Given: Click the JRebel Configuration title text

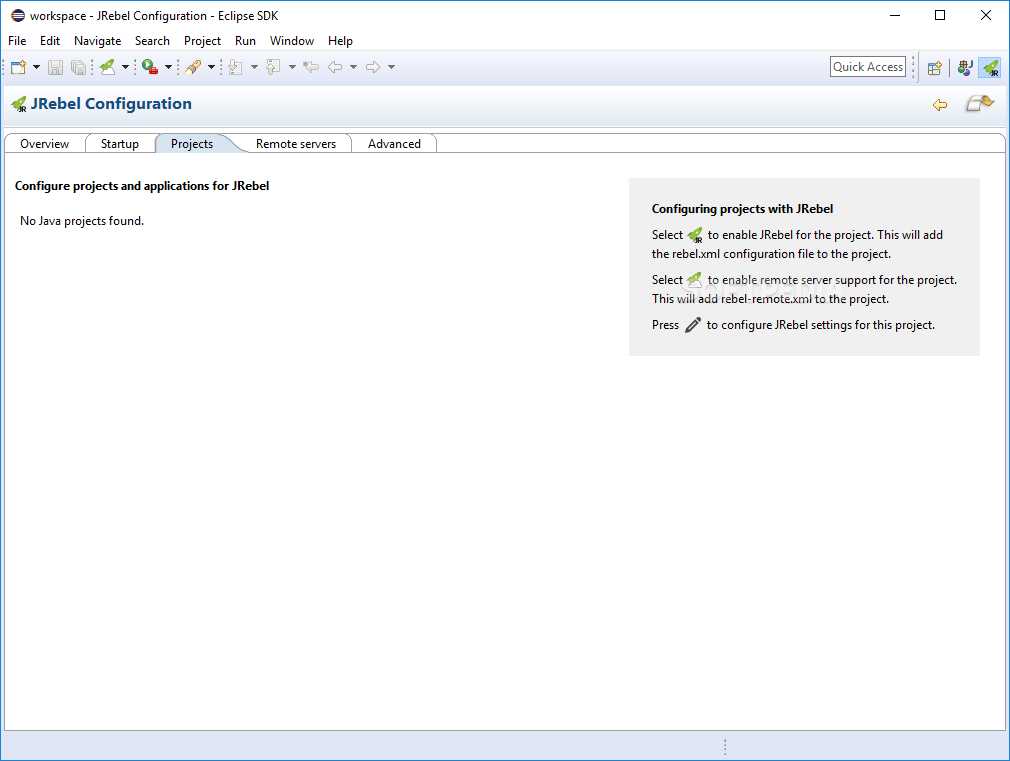Looking at the screenshot, I should (x=111, y=104).
